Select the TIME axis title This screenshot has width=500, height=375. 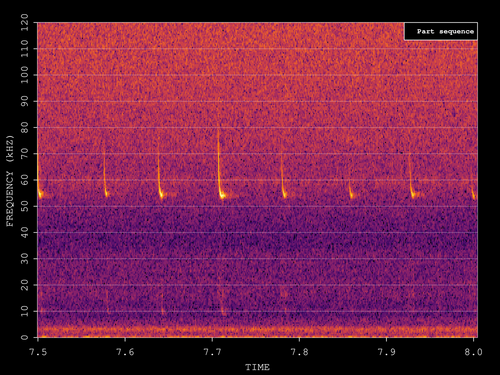pyautogui.click(x=257, y=367)
